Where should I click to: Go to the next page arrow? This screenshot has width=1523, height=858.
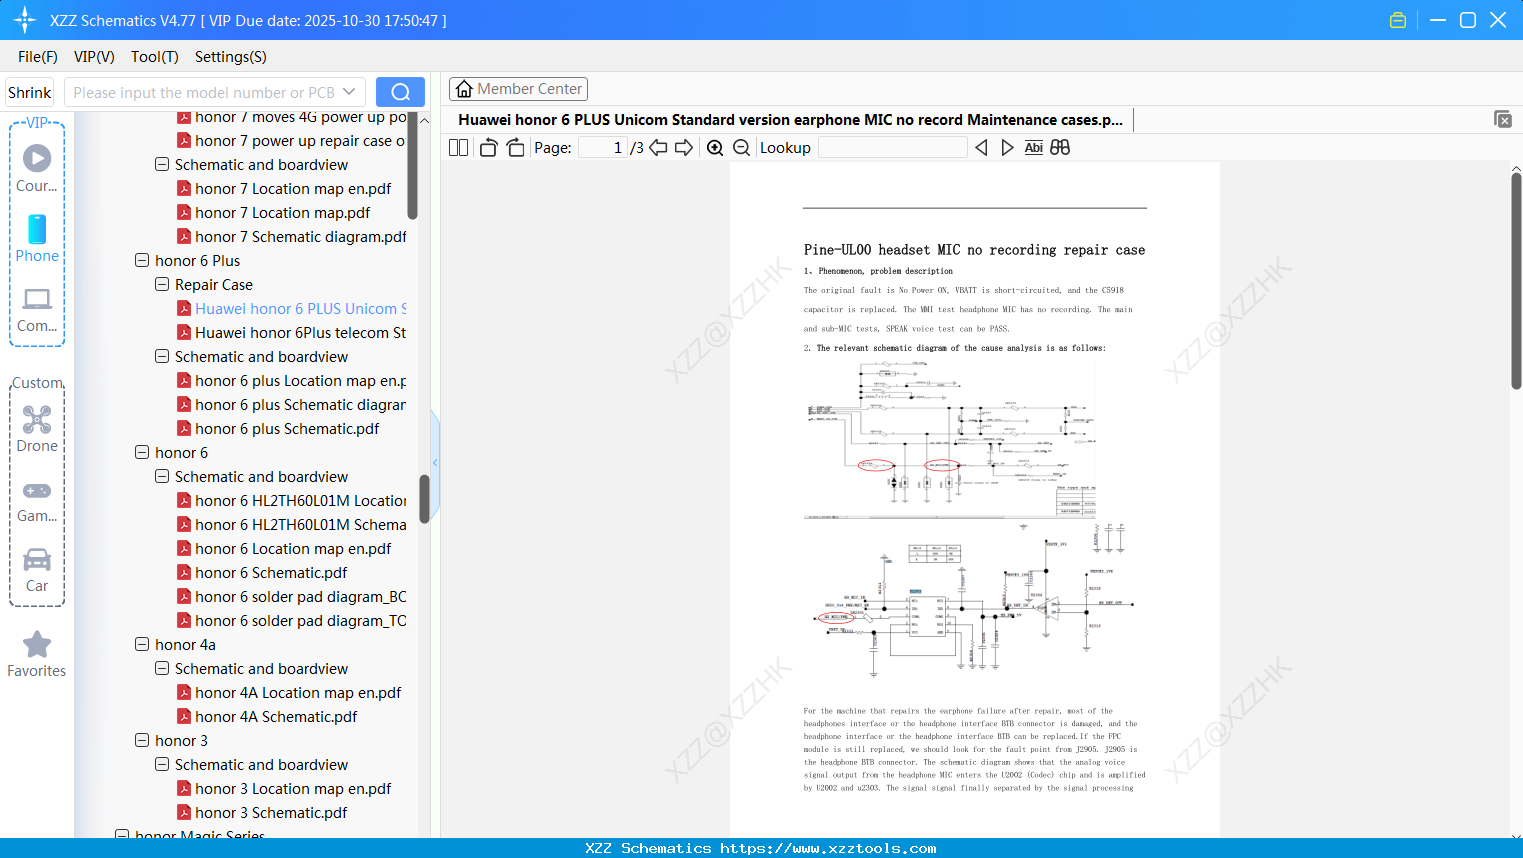pos(684,148)
